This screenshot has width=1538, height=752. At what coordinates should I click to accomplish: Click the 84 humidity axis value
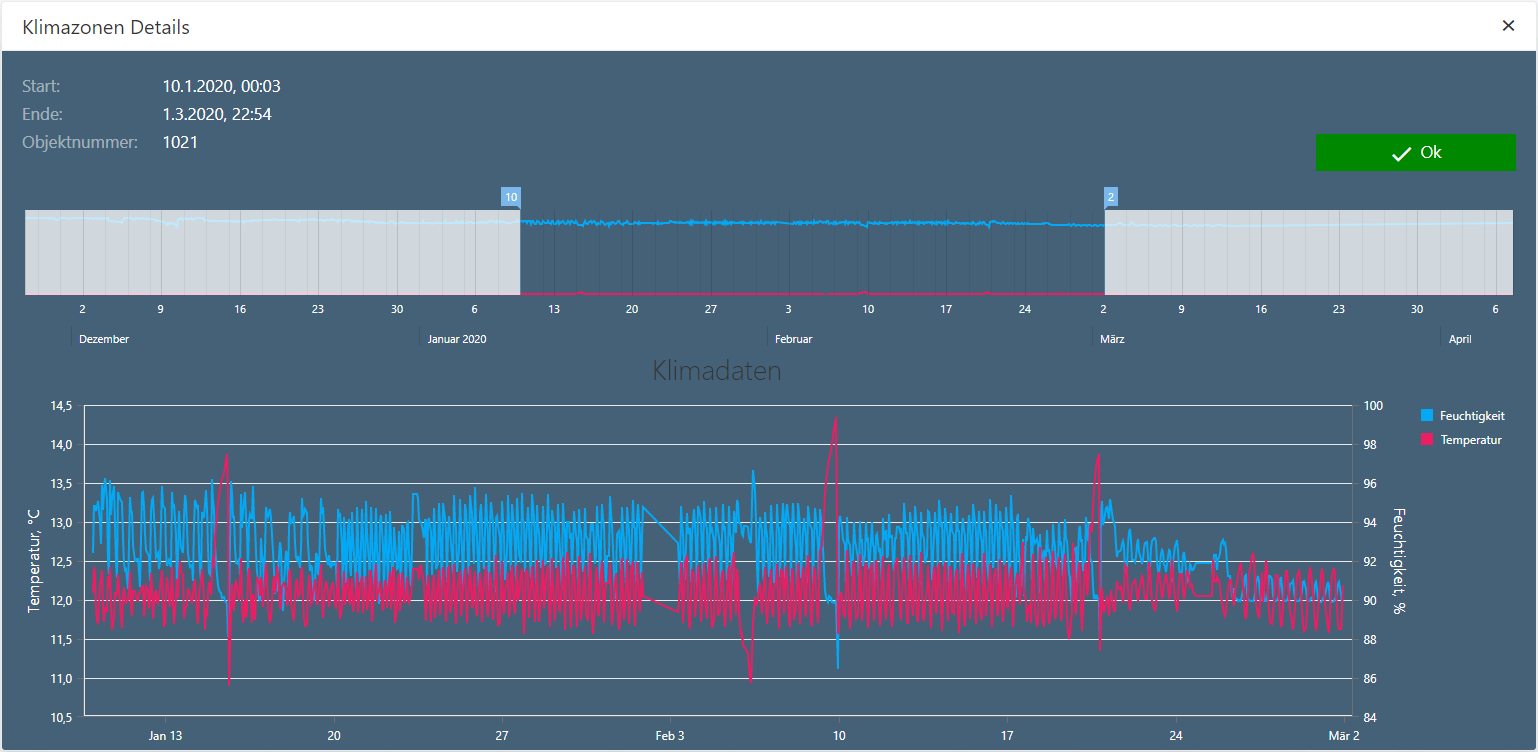[1370, 717]
